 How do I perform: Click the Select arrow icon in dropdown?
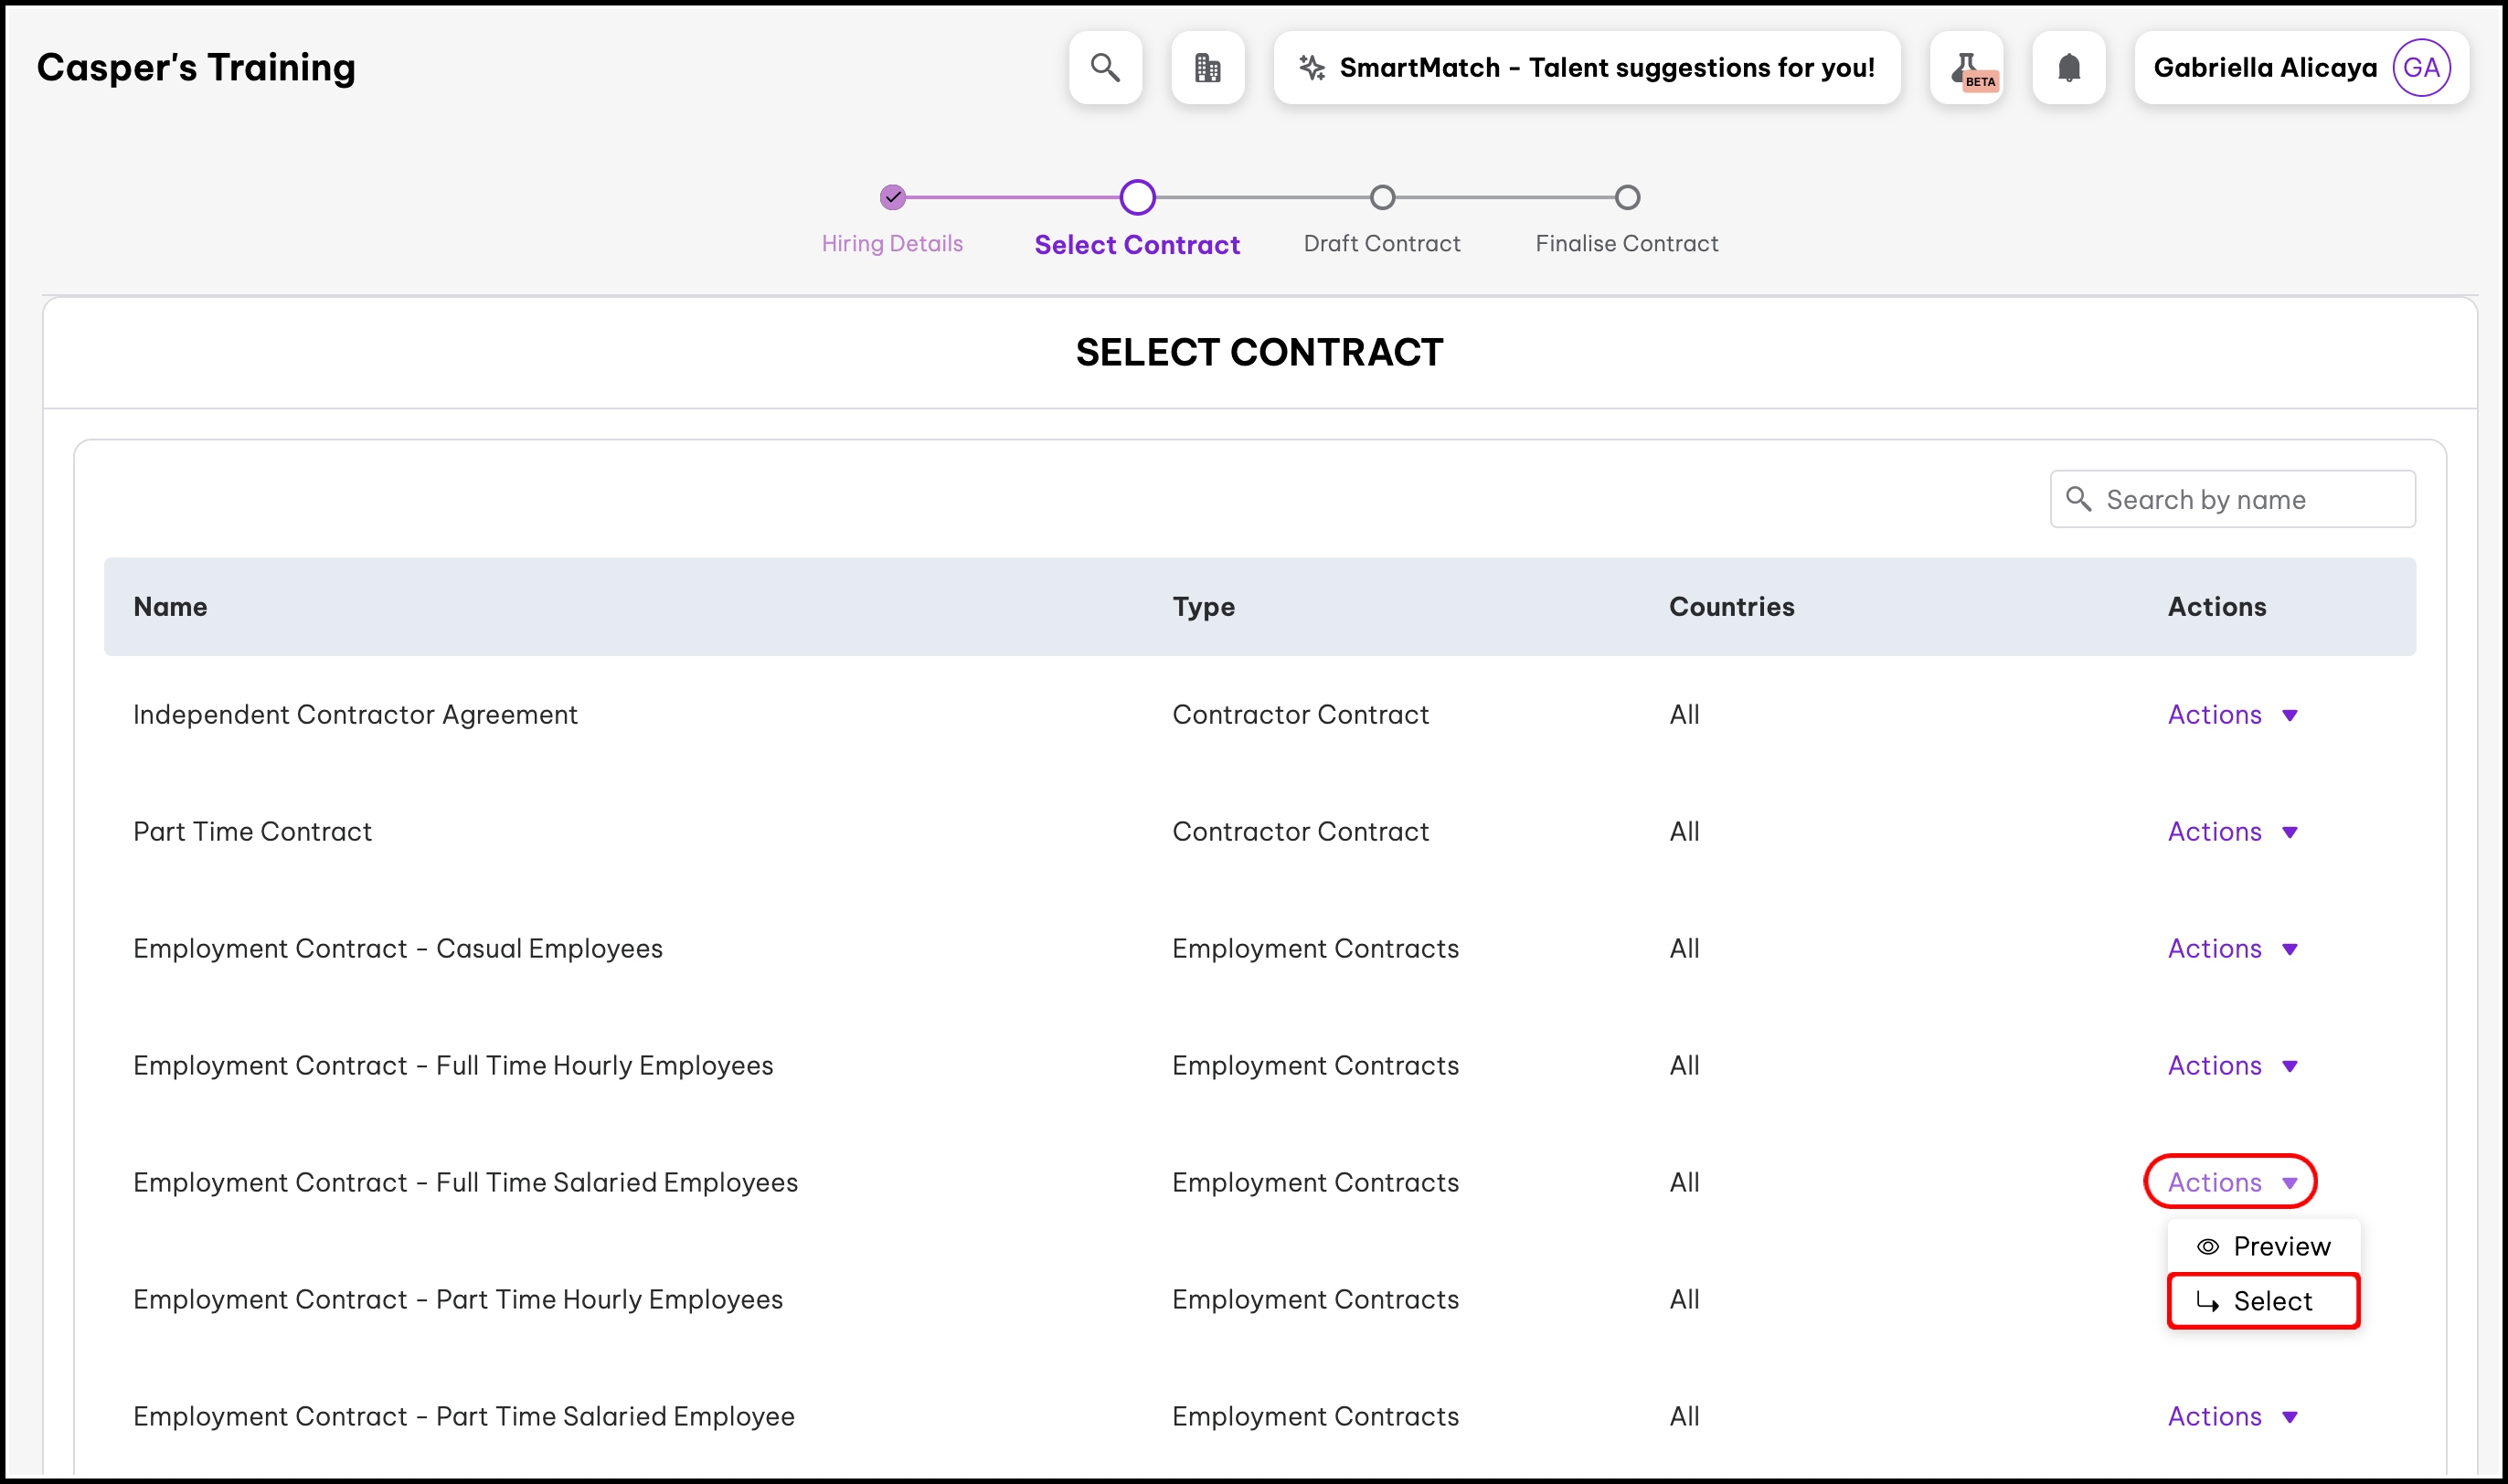point(2207,1301)
